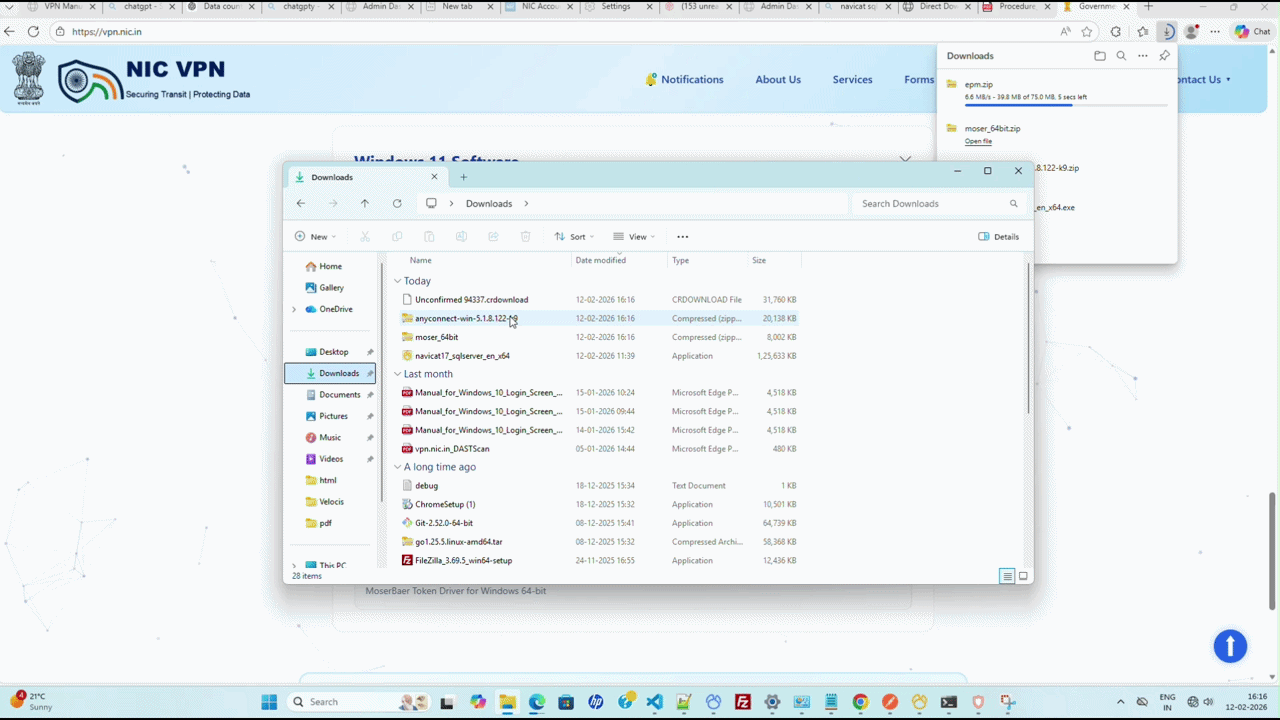Expand the View options dropdown
This screenshot has height=720, width=1280.
pyautogui.click(x=637, y=236)
